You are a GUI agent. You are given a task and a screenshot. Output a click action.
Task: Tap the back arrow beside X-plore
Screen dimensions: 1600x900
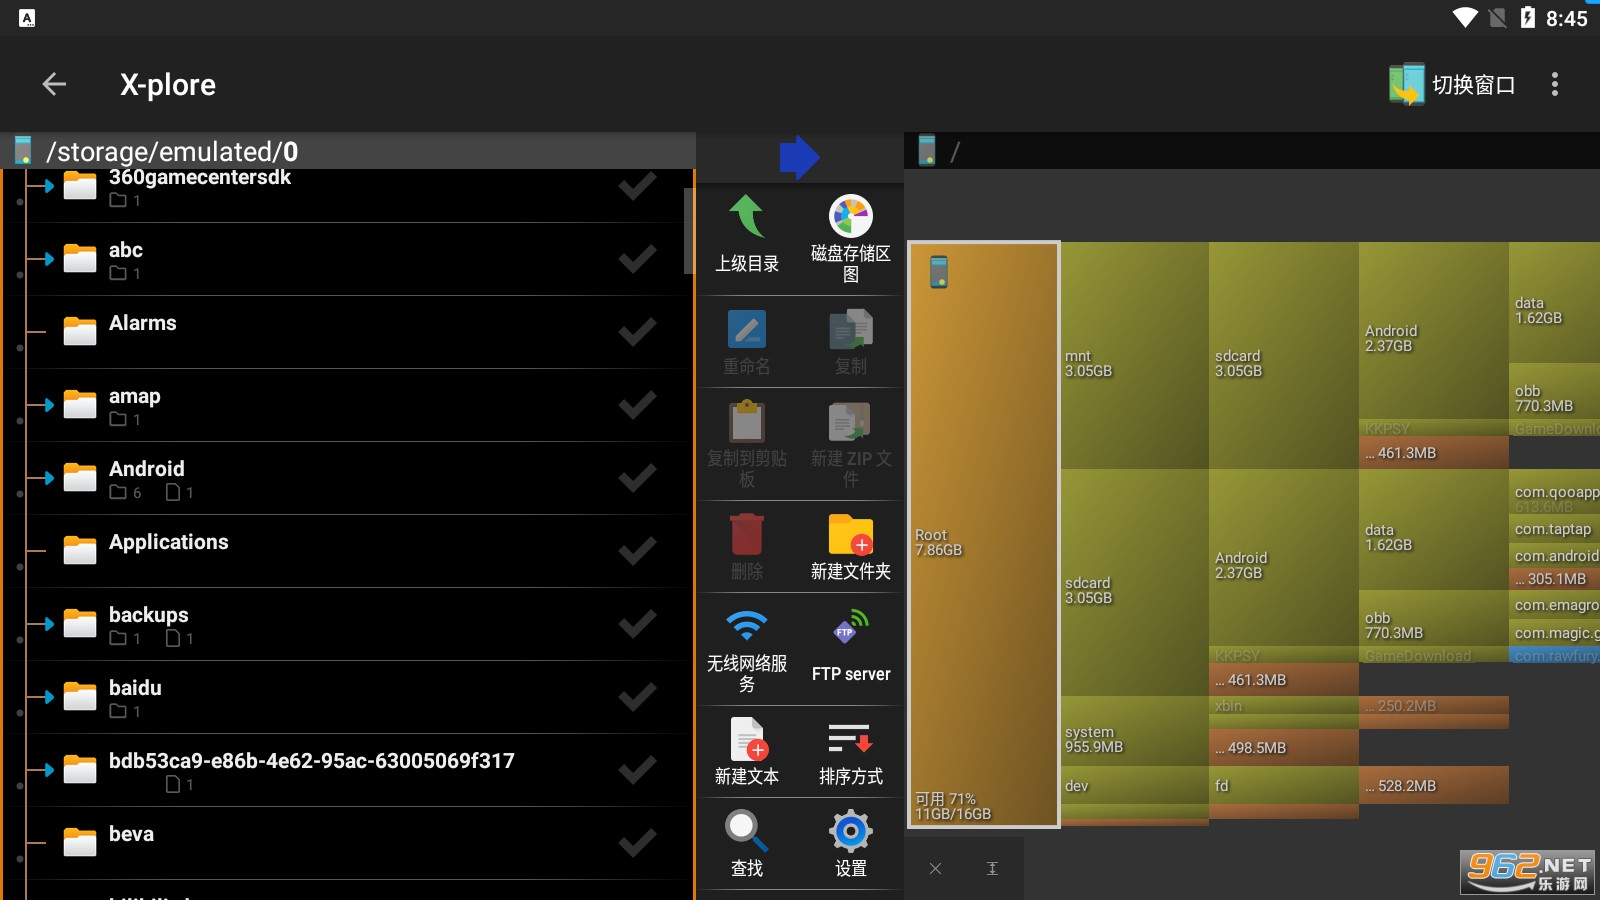(x=54, y=84)
